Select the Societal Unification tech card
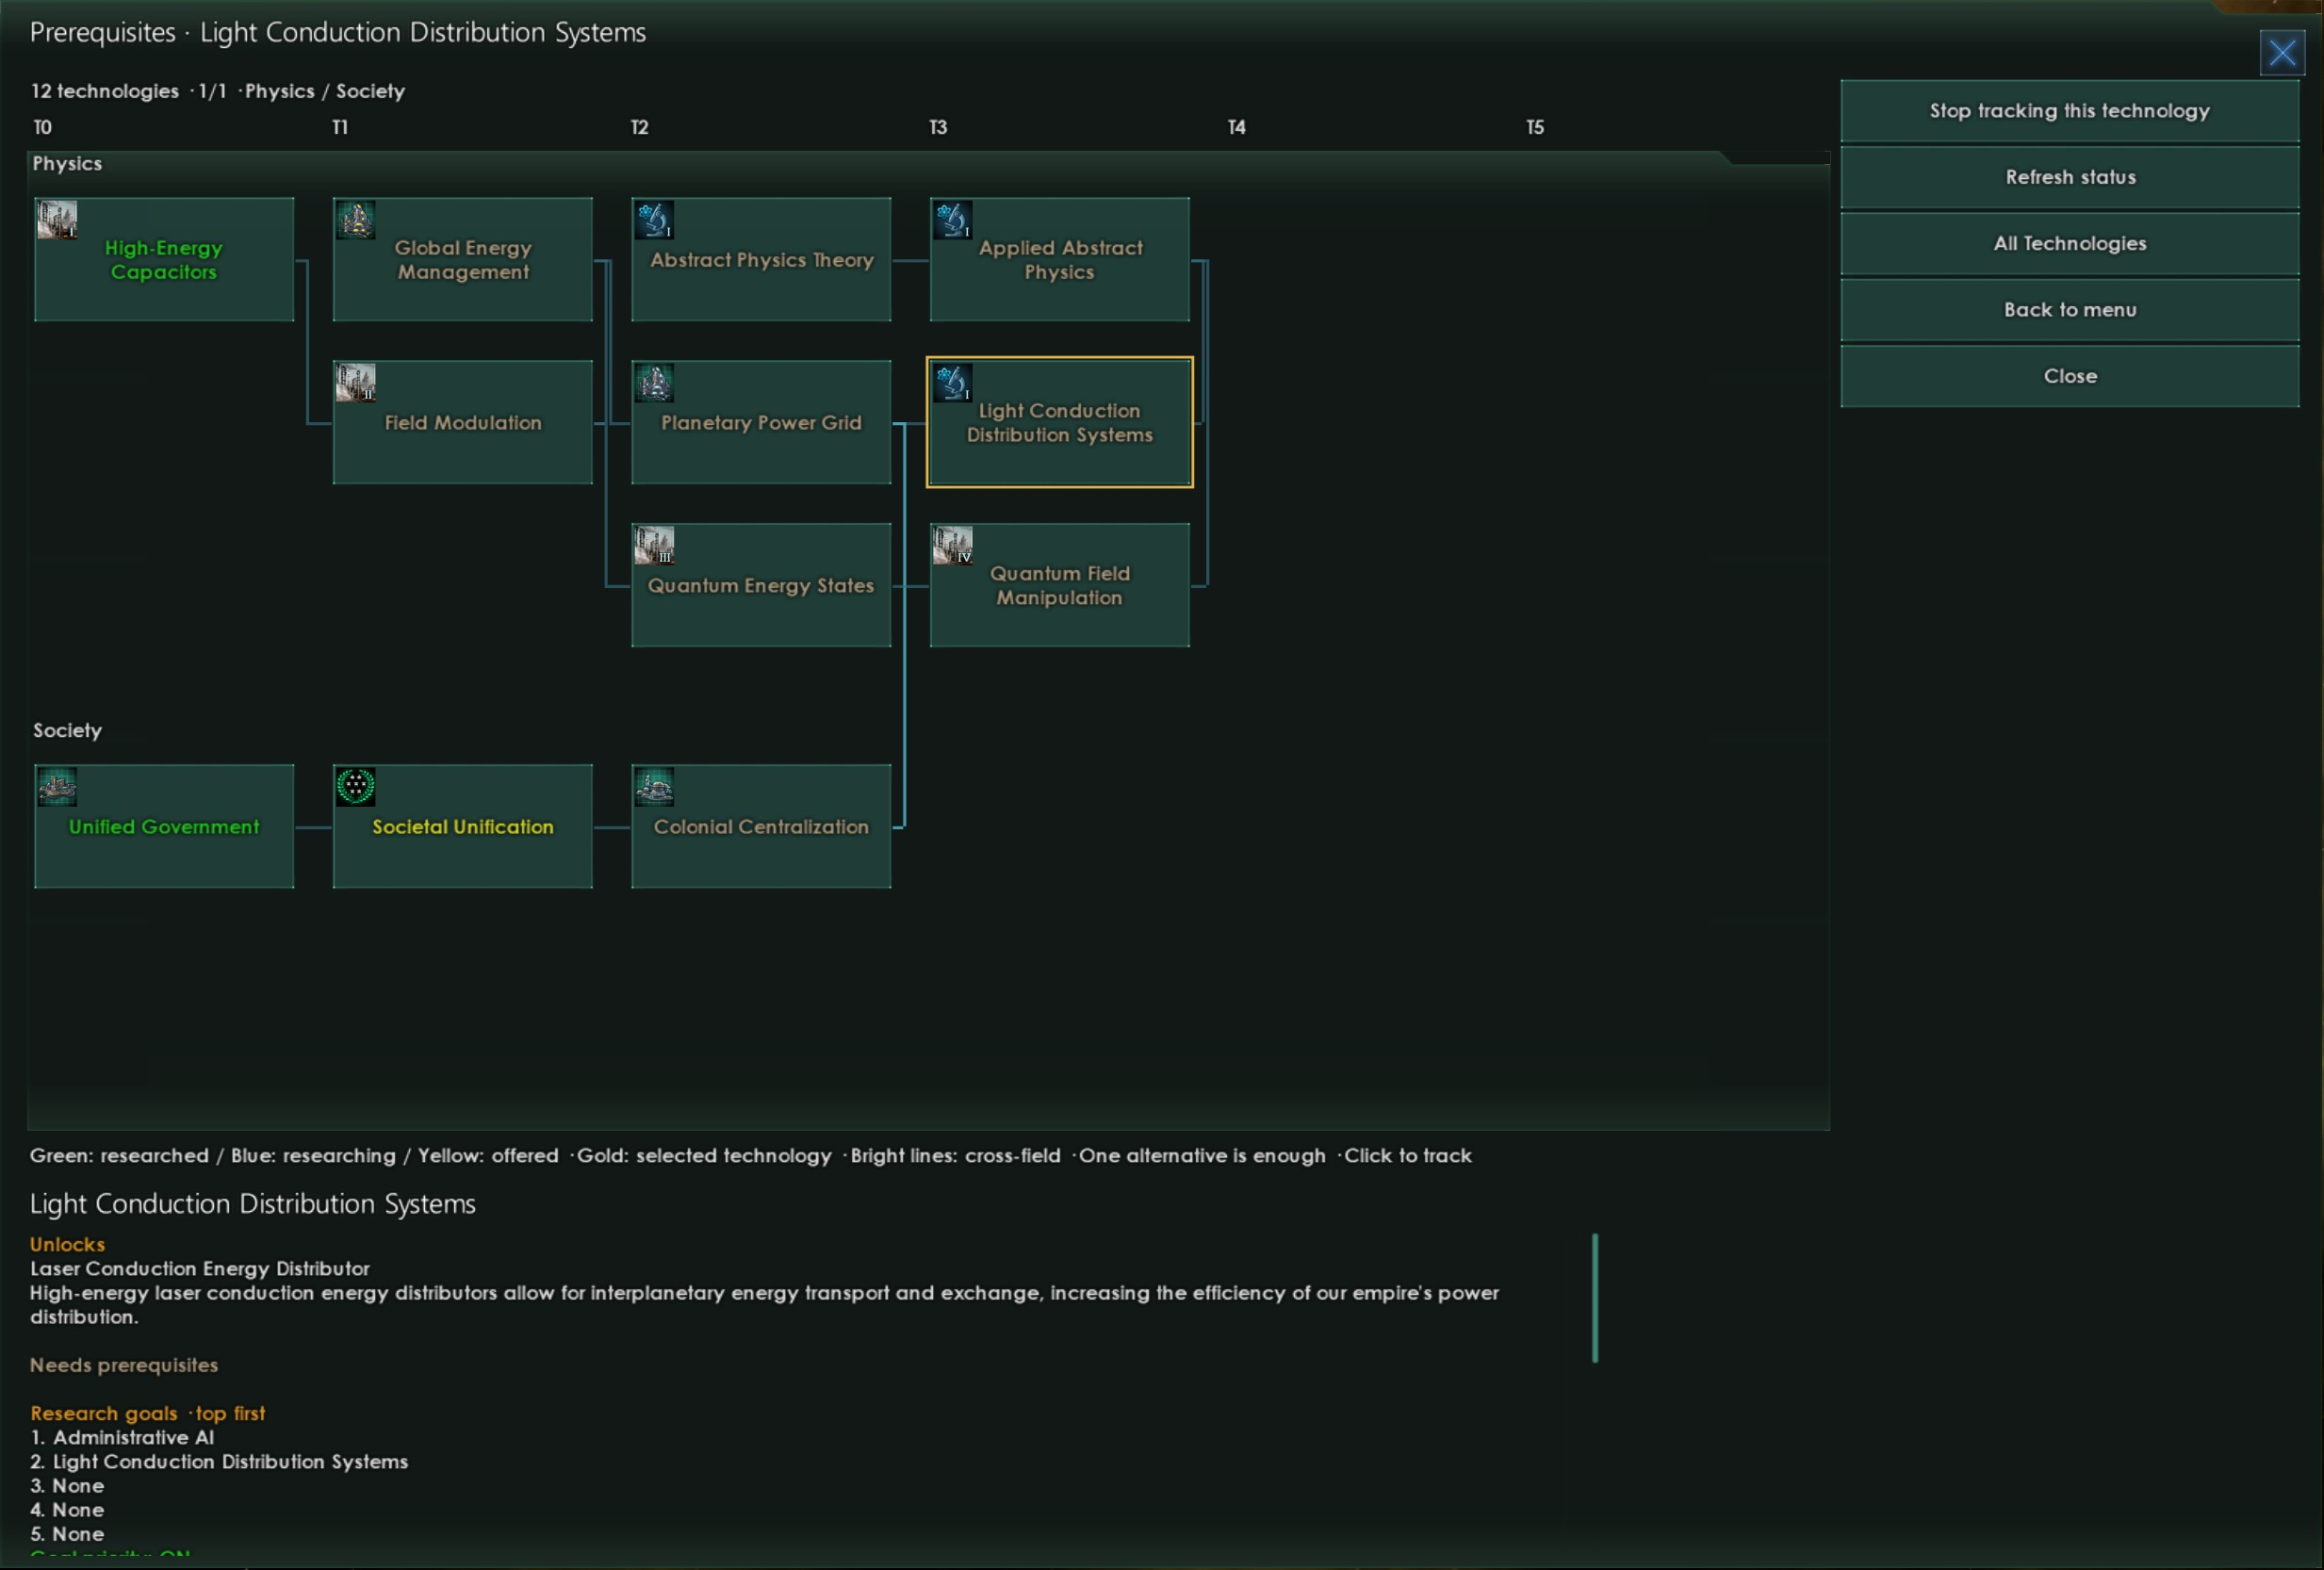 click(x=462, y=826)
